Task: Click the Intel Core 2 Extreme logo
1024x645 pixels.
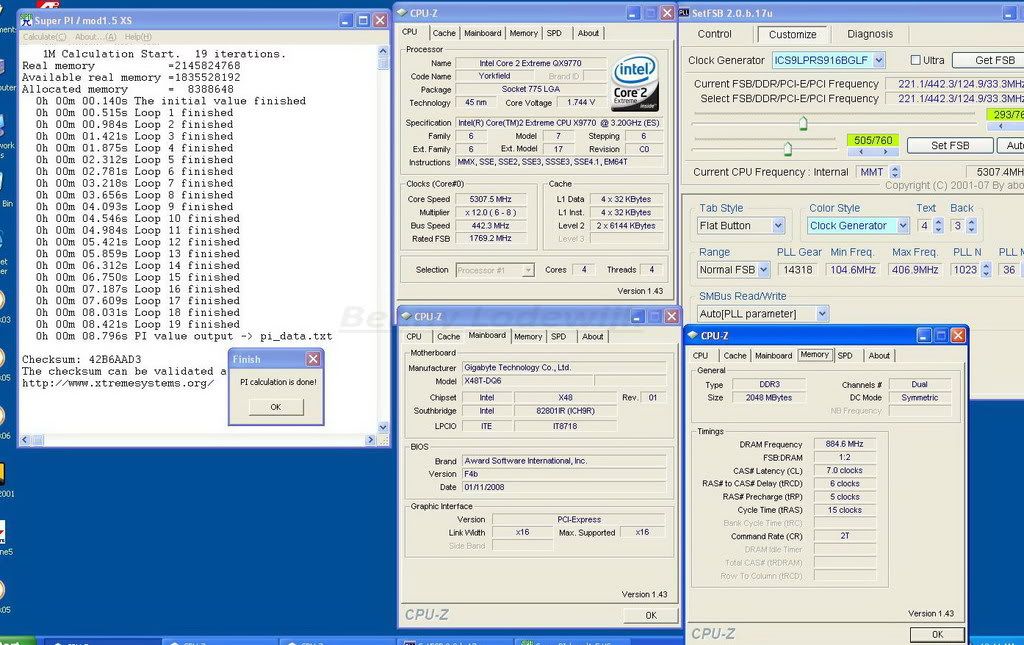Action: (x=636, y=83)
